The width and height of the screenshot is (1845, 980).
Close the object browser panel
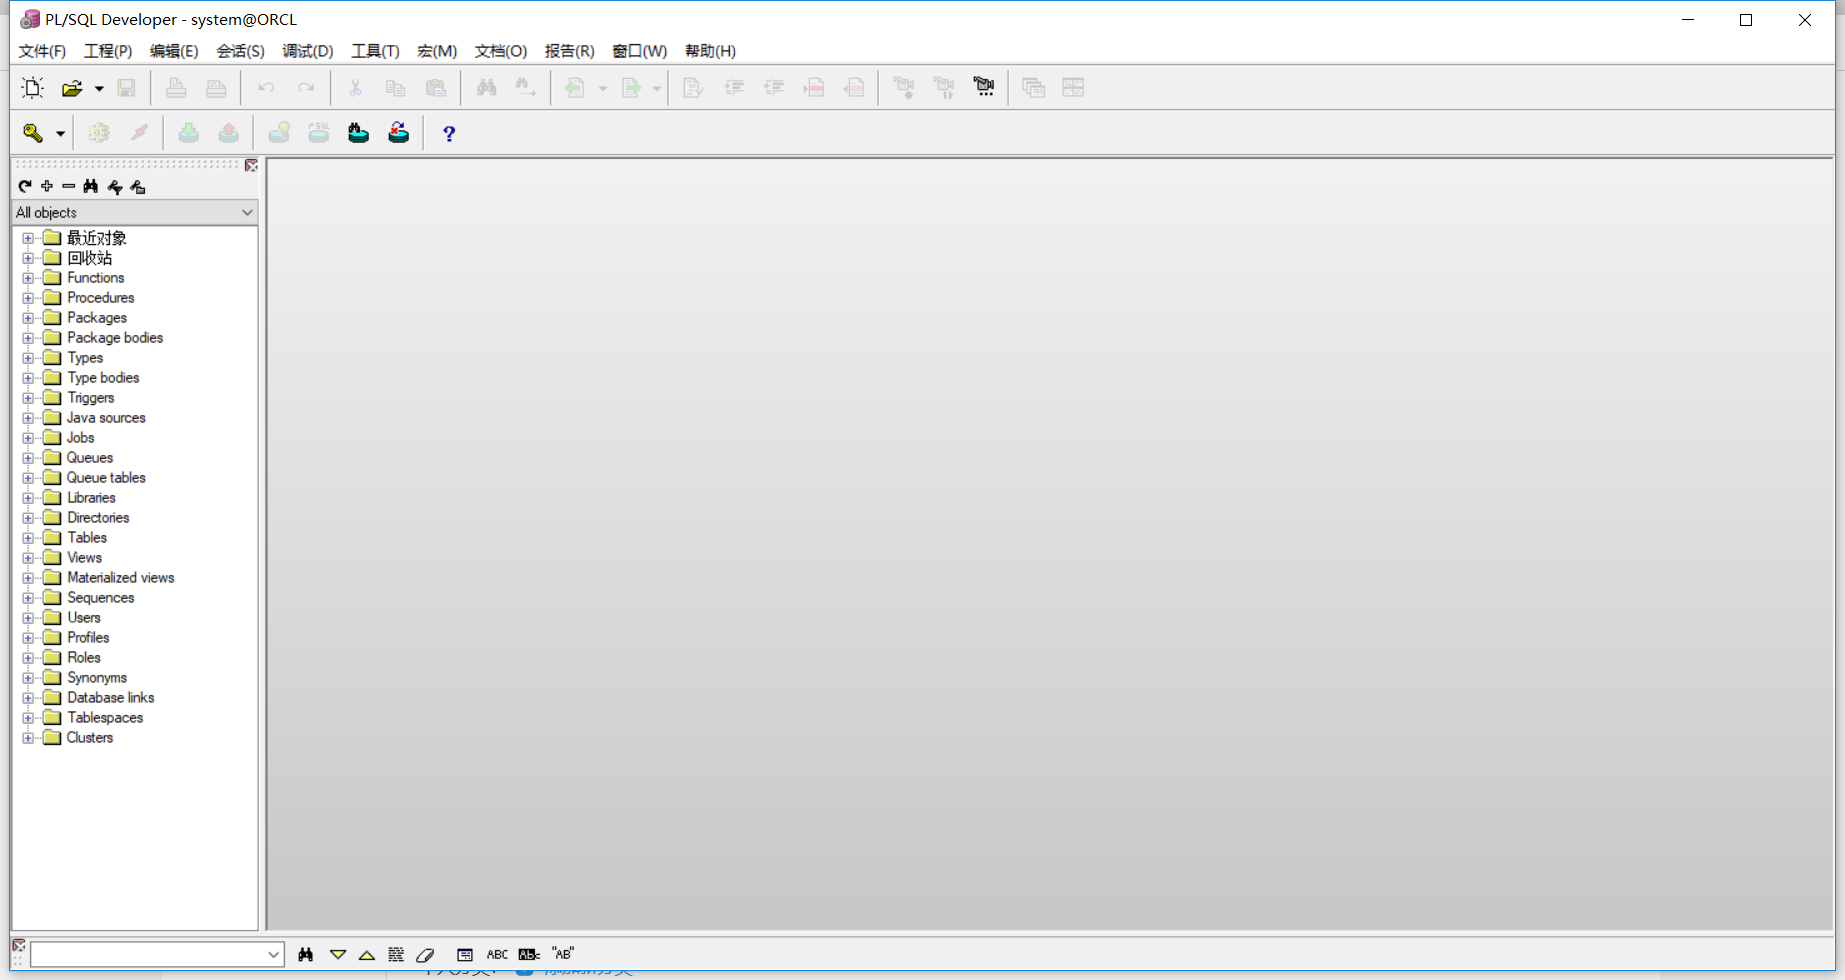tap(251, 165)
